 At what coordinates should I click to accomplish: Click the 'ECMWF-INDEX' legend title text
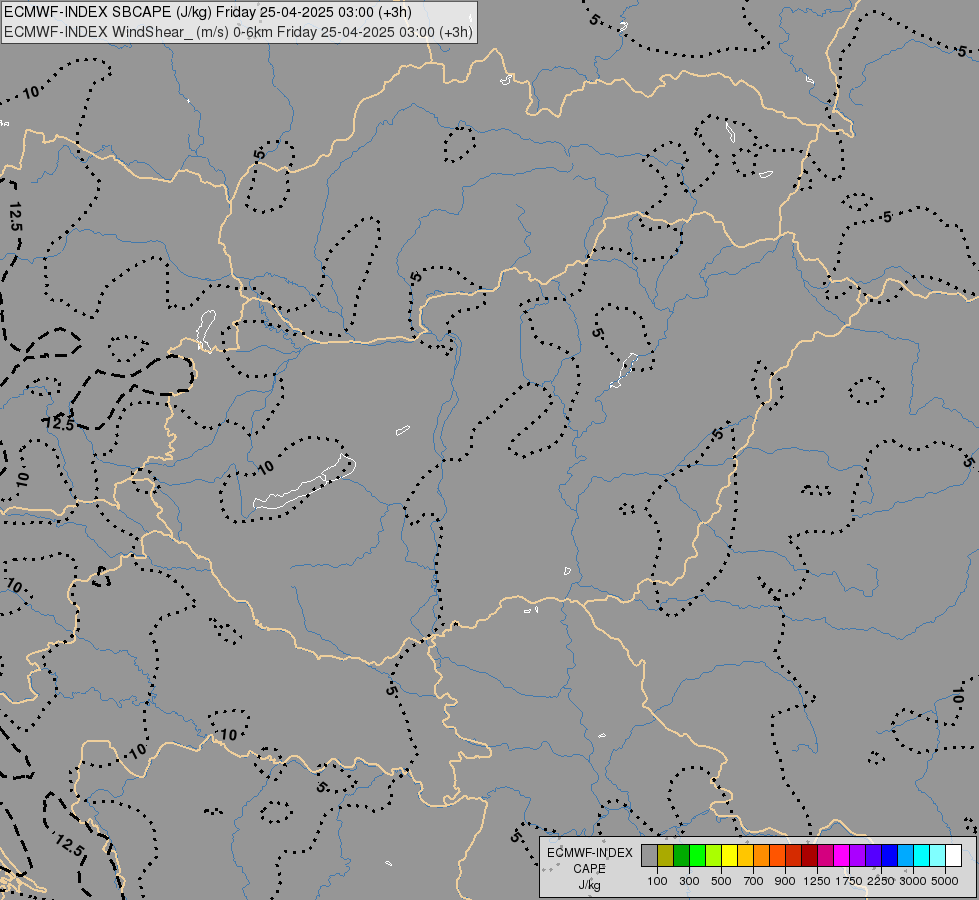(x=589, y=853)
